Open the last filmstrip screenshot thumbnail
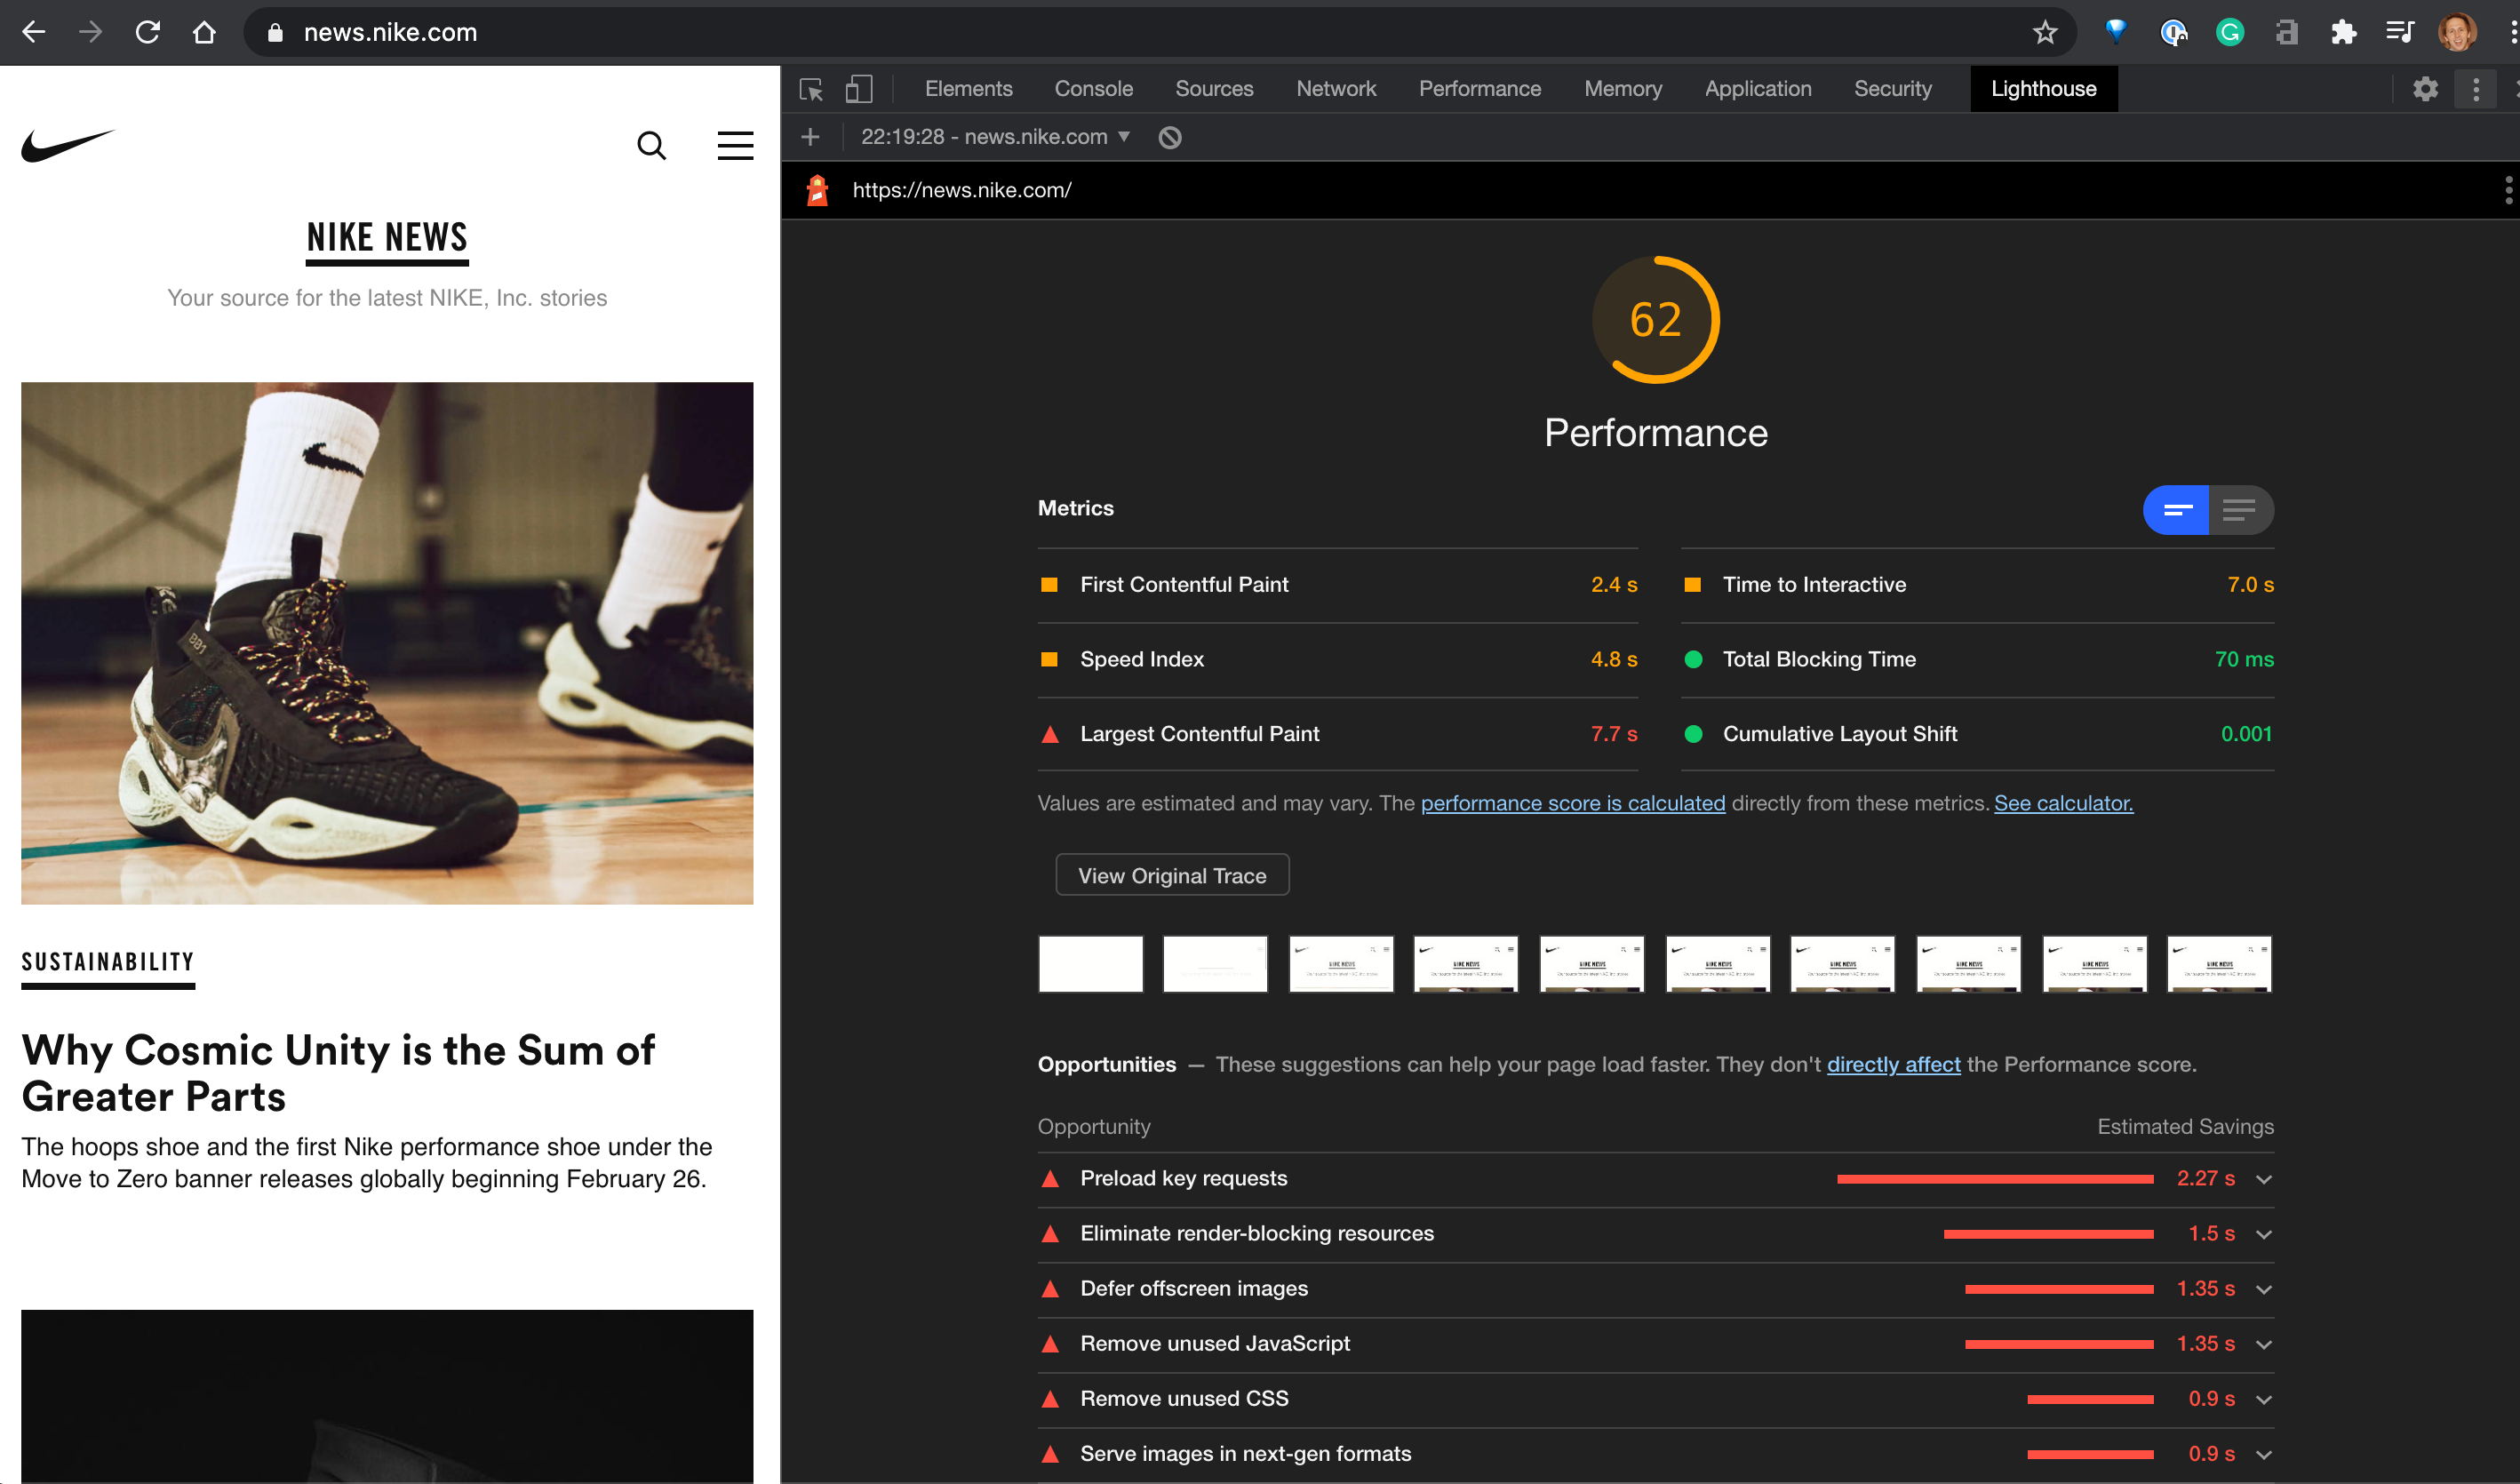 pos(2219,964)
